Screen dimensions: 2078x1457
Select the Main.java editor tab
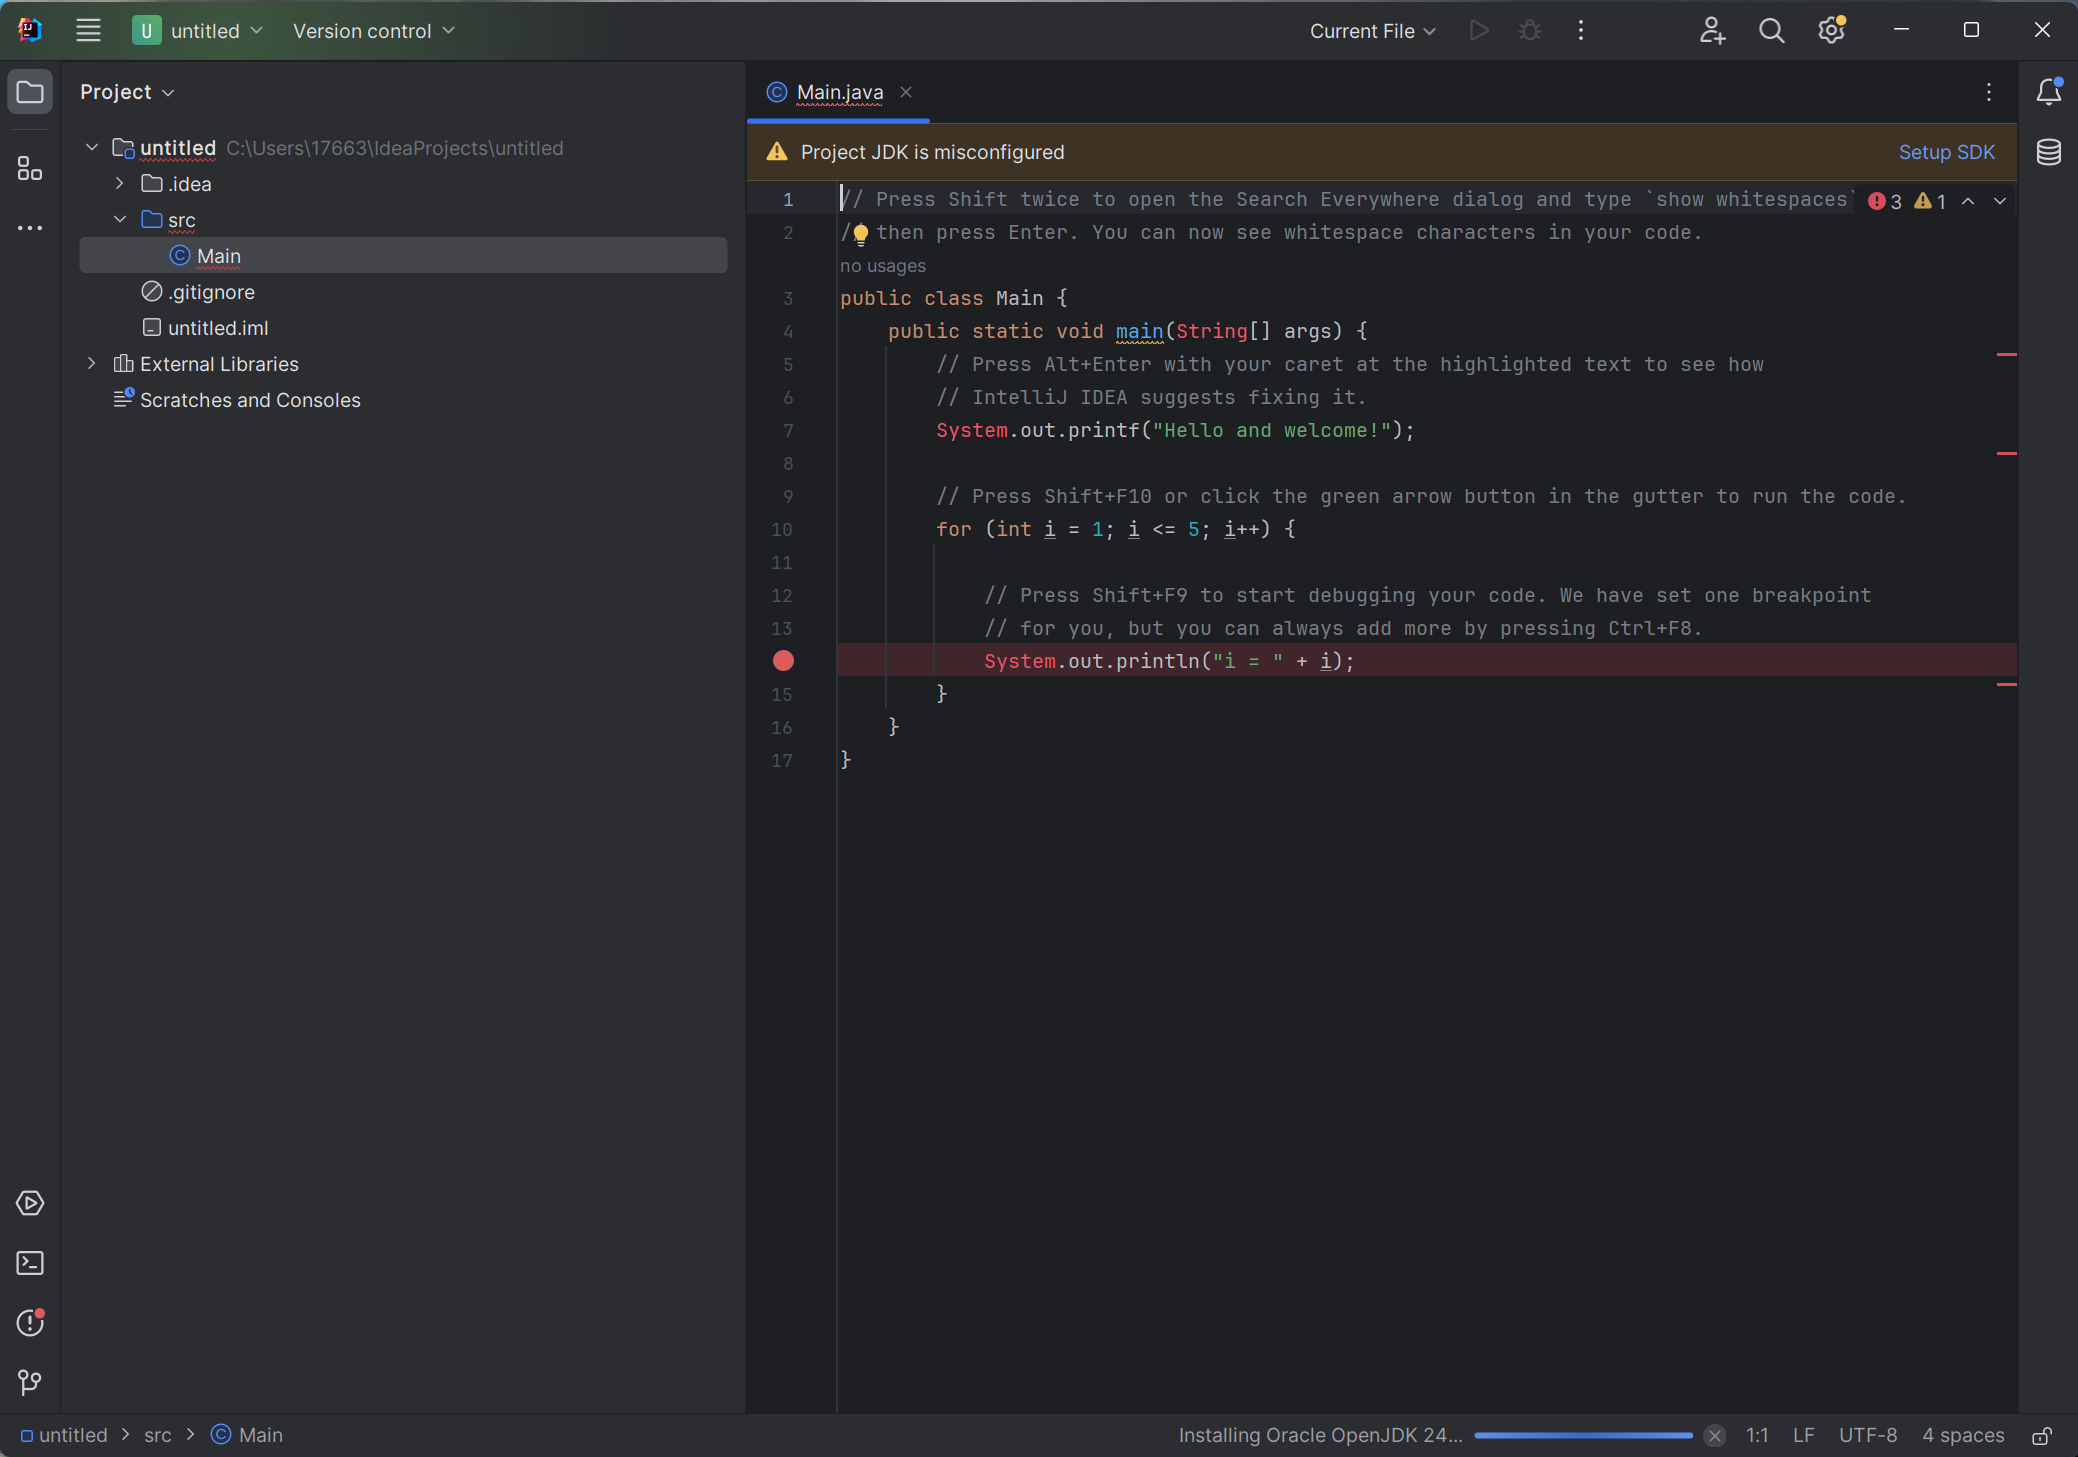click(839, 92)
